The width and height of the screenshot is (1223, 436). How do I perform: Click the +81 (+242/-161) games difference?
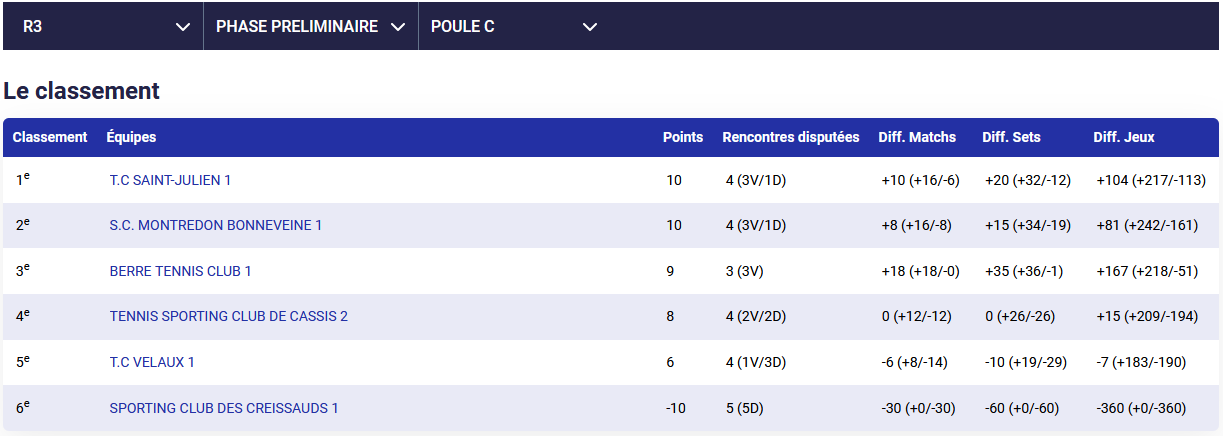(1147, 226)
